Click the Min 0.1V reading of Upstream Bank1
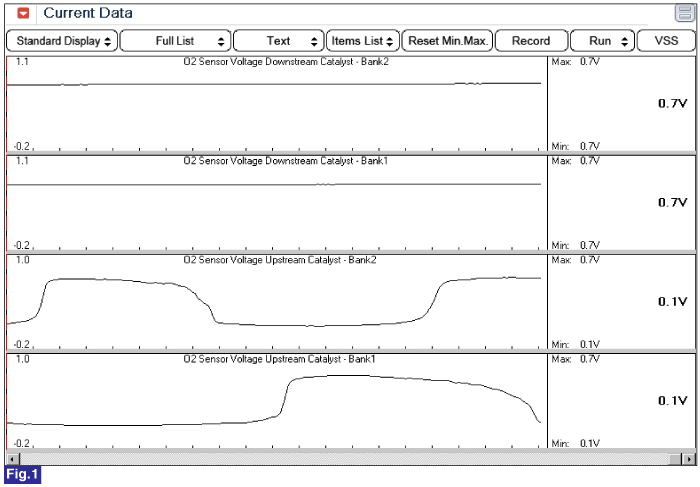The height and width of the screenshot is (487, 700). (575, 443)
